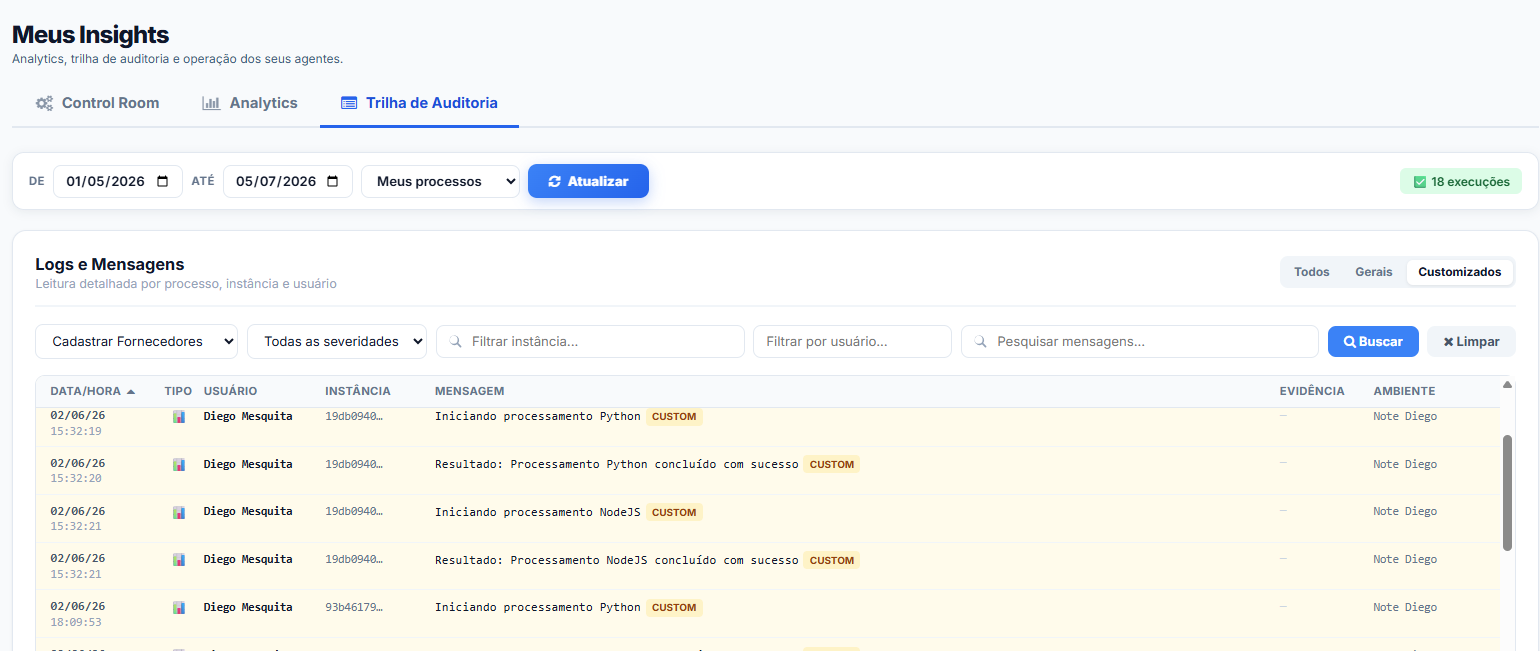Click the DATA/HORA sort arrow
Image resolution: width=1540 pixels, height=651 pixels.
tap(131, 391)
